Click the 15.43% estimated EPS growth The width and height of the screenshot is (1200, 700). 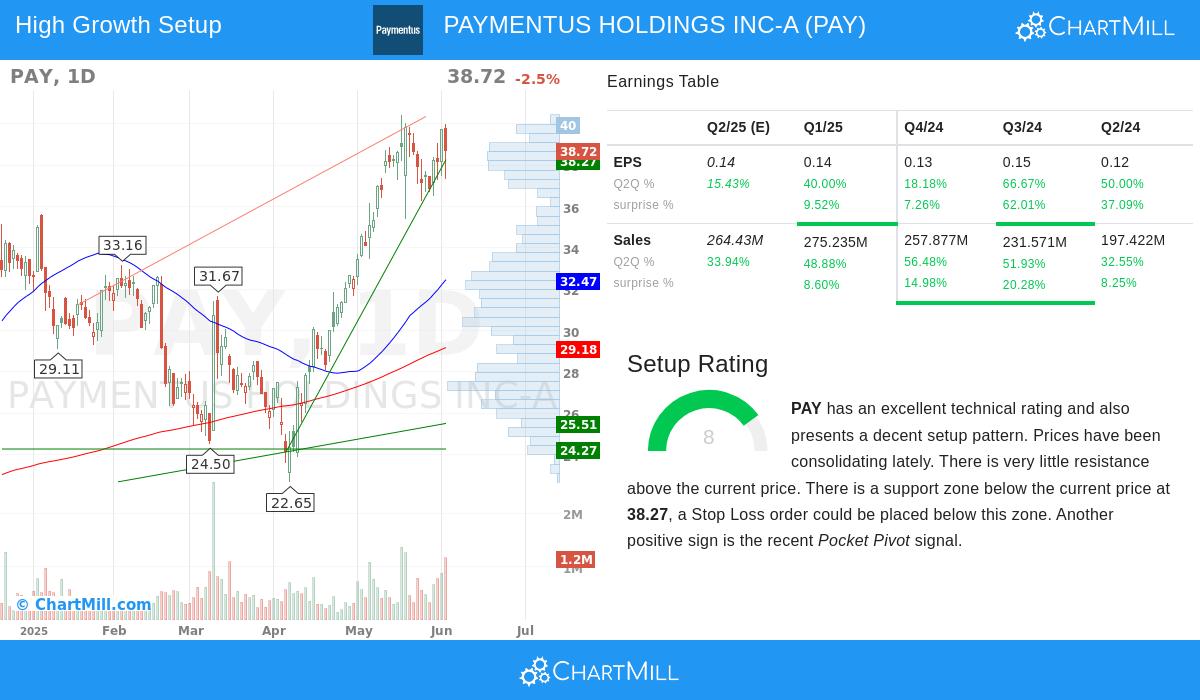(x=728, y=184)
